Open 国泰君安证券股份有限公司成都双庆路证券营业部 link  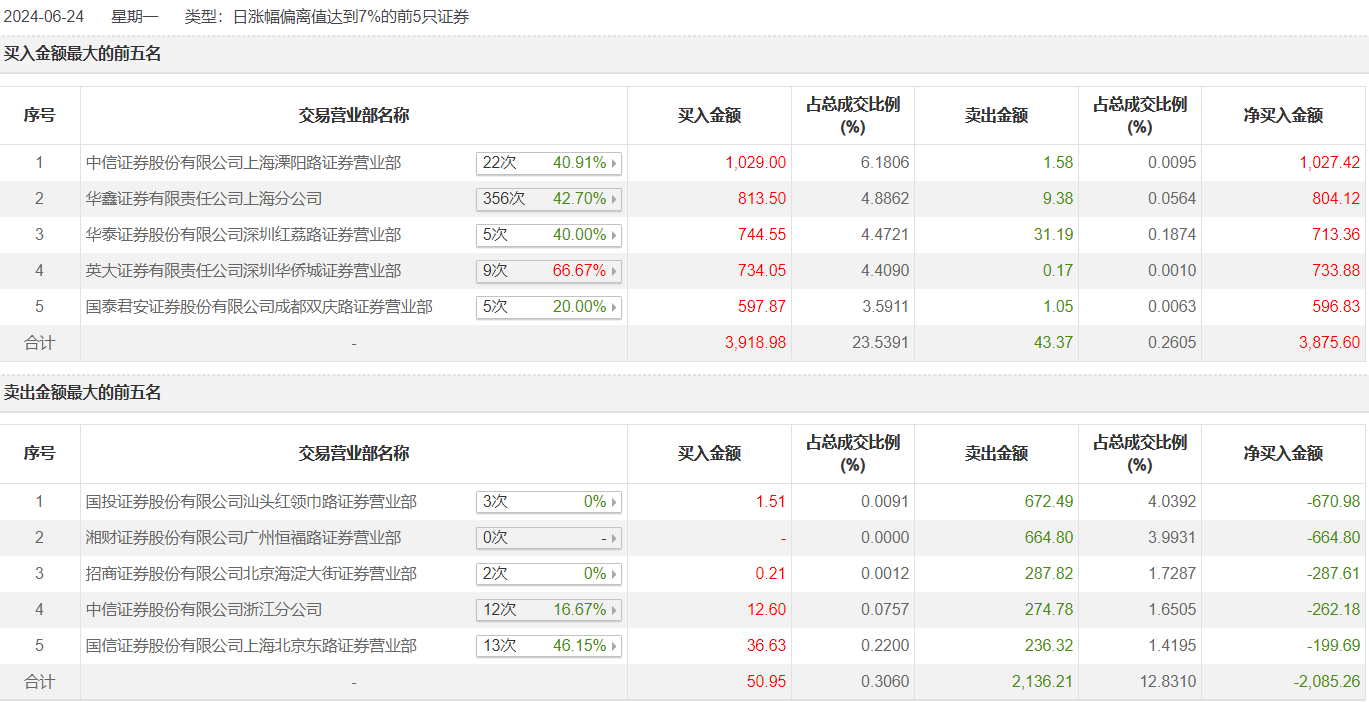tap(260, 307)
